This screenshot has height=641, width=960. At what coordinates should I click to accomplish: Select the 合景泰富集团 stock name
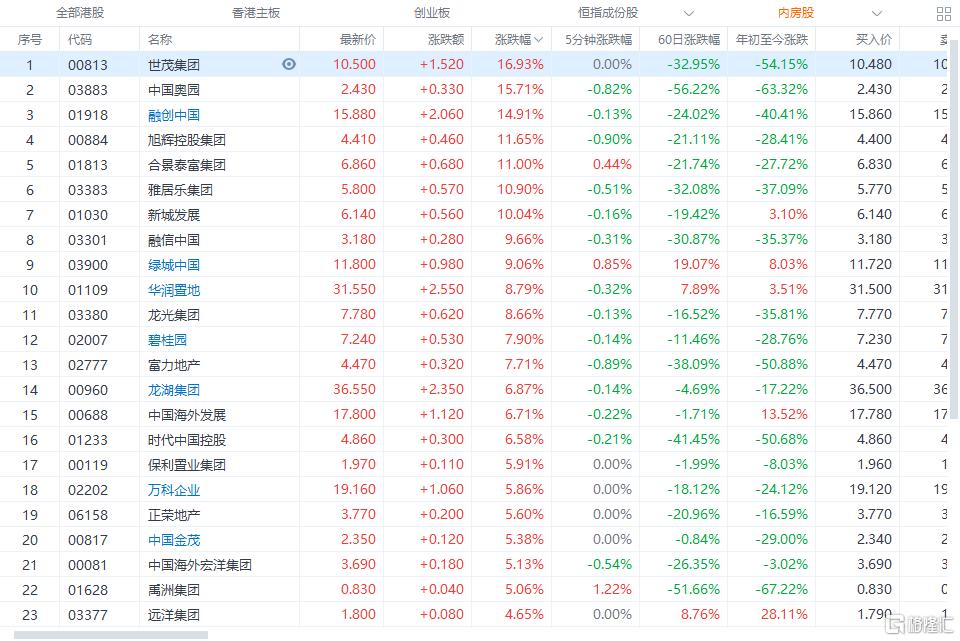(x=187, y=165)
